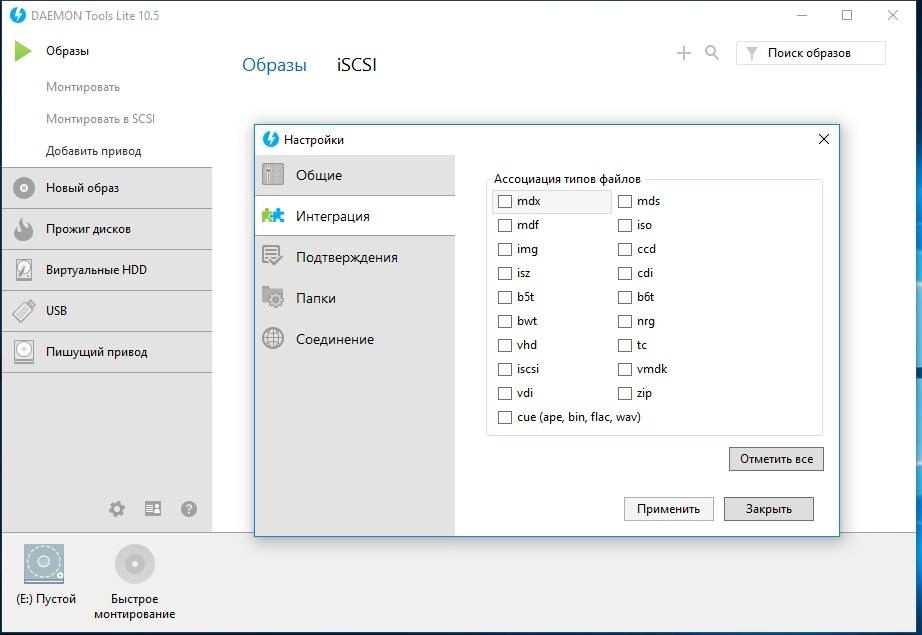This screenshot has width=922, height=635.
Task: Open the Папки settings tab
Action: 355,298
